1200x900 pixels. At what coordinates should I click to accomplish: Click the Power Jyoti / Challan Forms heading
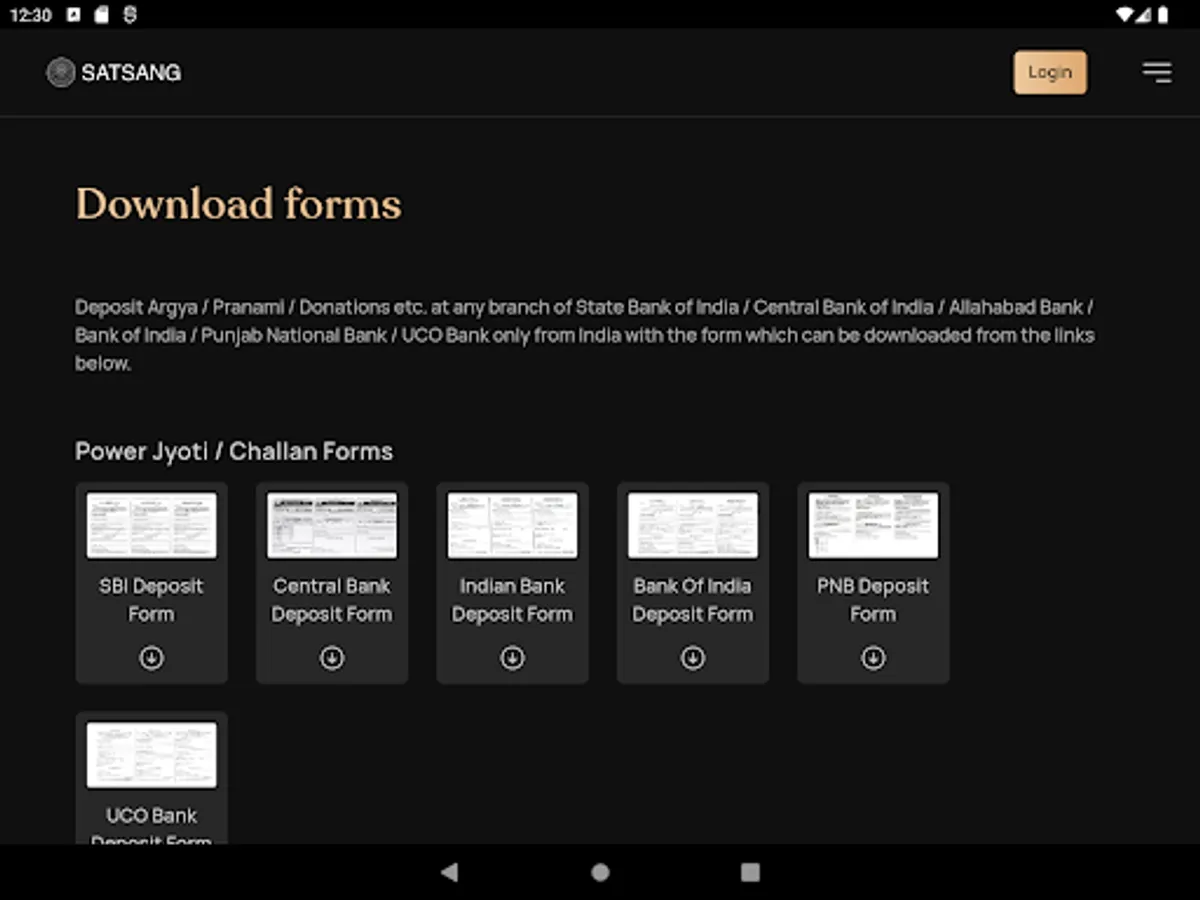pyautogui.click(x=234, y=452)
